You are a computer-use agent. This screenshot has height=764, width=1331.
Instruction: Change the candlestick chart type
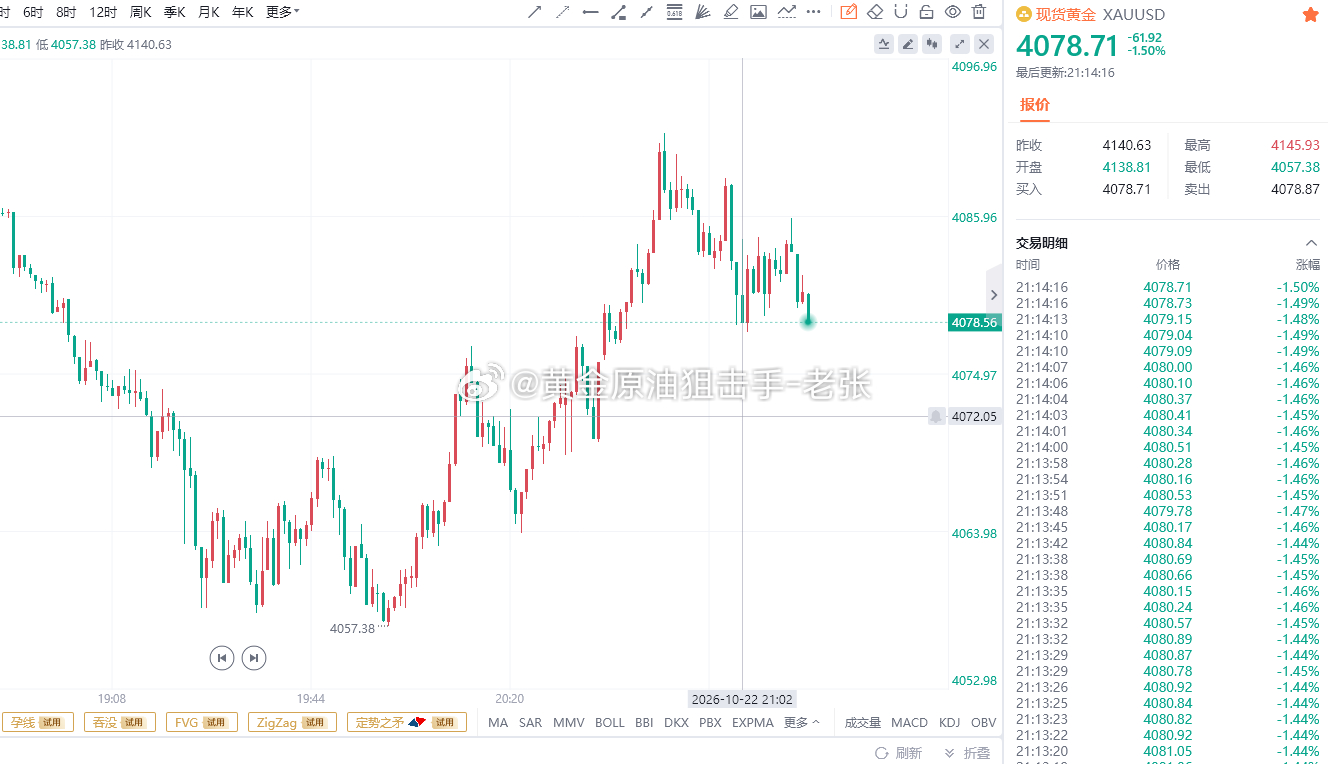(x=933, y=44)
